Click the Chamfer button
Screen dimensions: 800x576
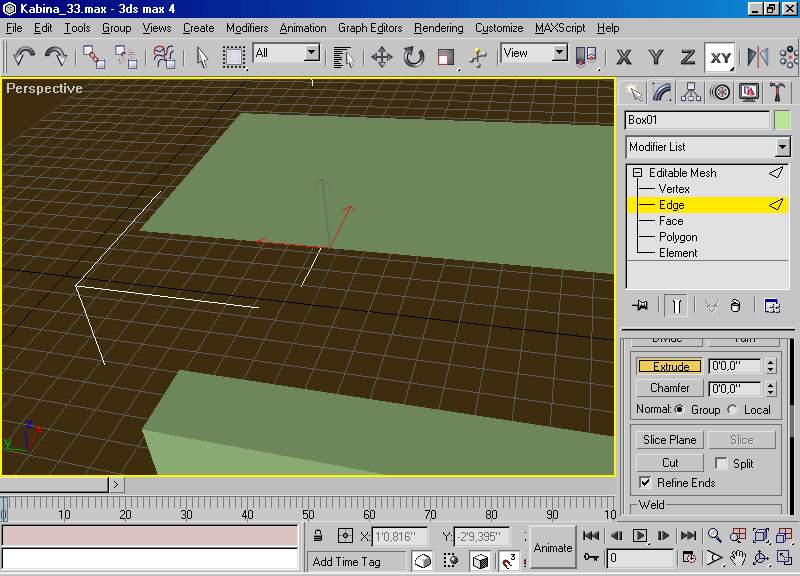669,388
